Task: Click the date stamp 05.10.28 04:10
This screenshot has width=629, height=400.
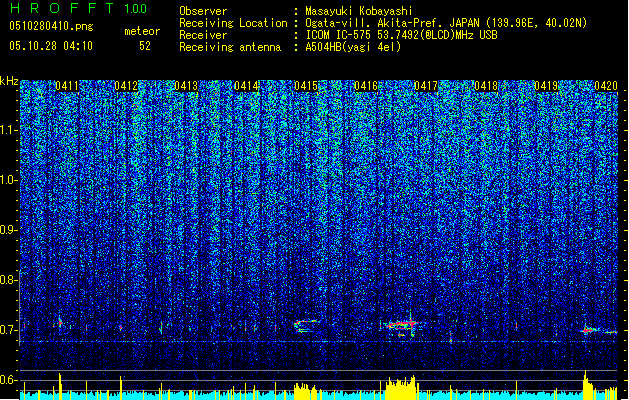Action: [x=51, y=46]
